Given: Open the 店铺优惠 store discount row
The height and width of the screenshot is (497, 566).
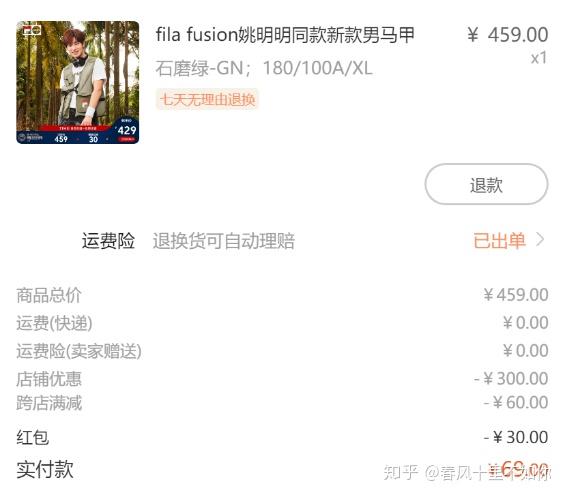Looking at the screenshot, I should tap(282, 379).
